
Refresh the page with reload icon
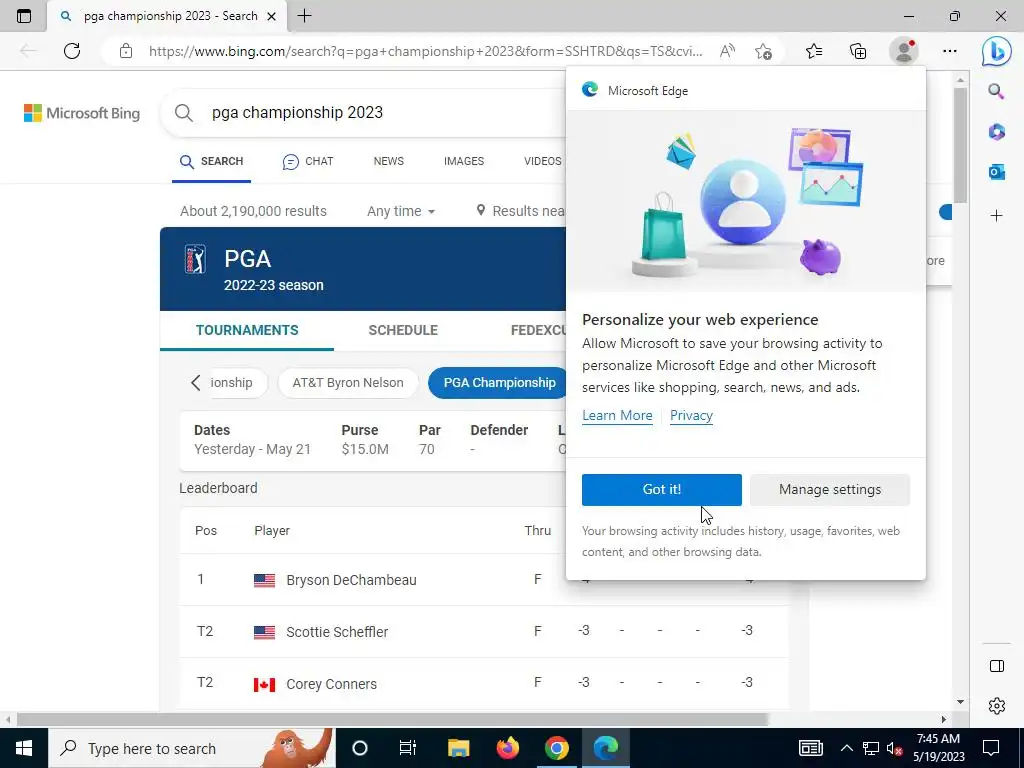[x=72, y=51]
